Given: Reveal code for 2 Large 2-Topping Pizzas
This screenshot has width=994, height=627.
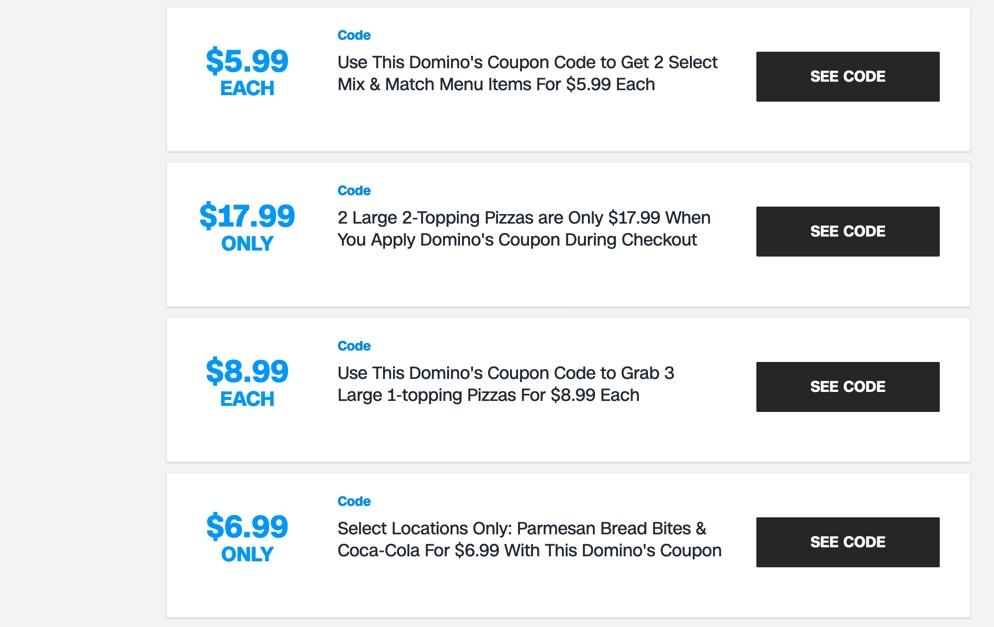Looking at the screenshot, I should 847,231.
